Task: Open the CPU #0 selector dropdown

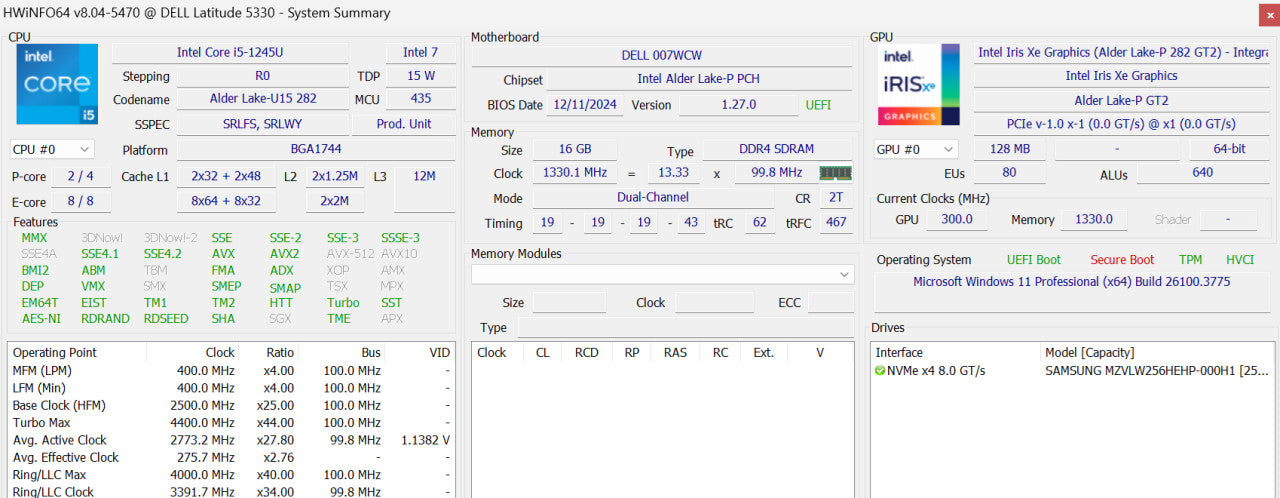Action: click(x=52, y=149)
